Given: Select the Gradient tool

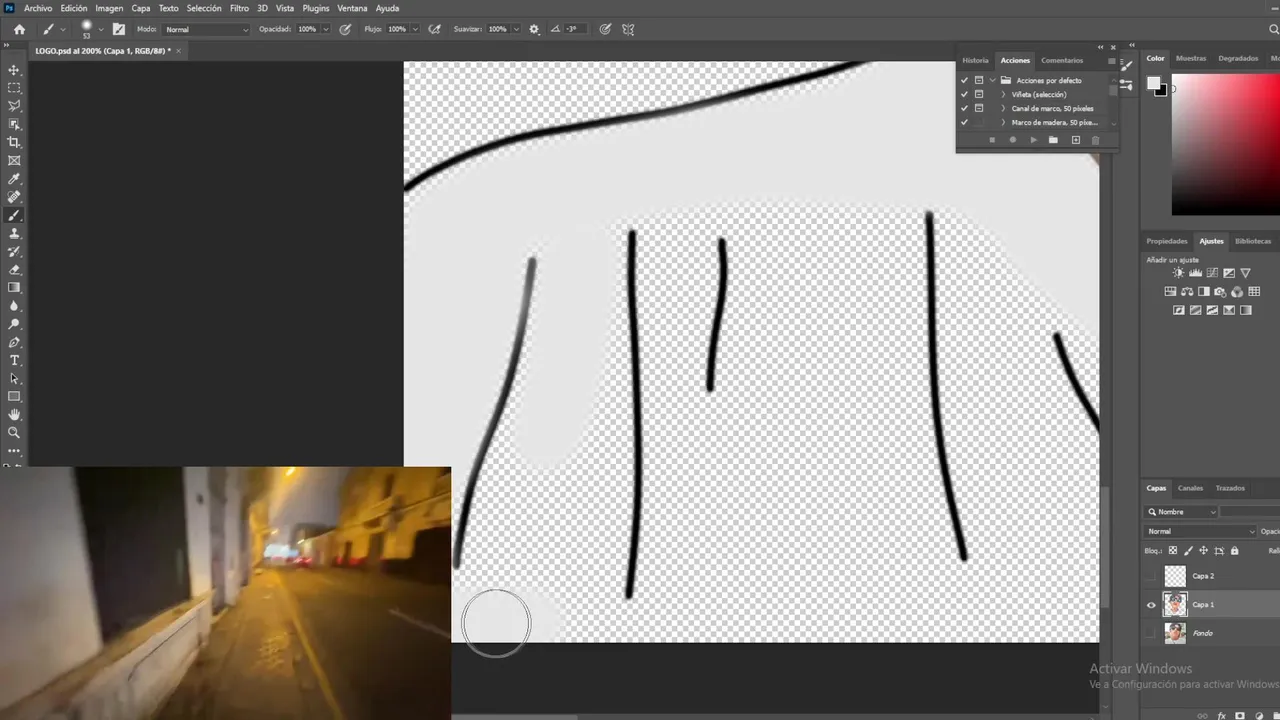Looking at the screenshot, I should click(x=14, y=288).
